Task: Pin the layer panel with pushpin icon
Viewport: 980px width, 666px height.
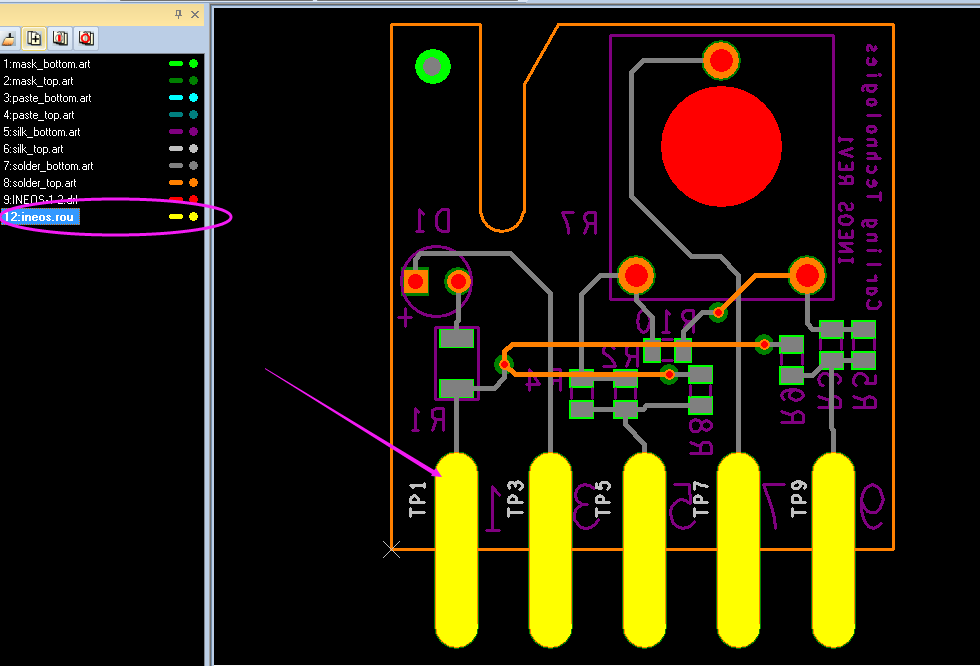Action: tap(178, 14)
